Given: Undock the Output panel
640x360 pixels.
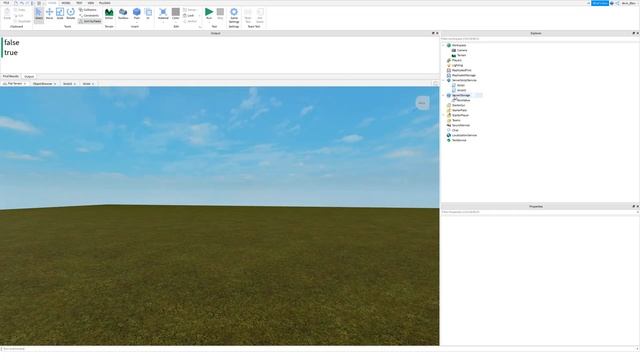Looking at the screenshot, I should pos(433,33).
